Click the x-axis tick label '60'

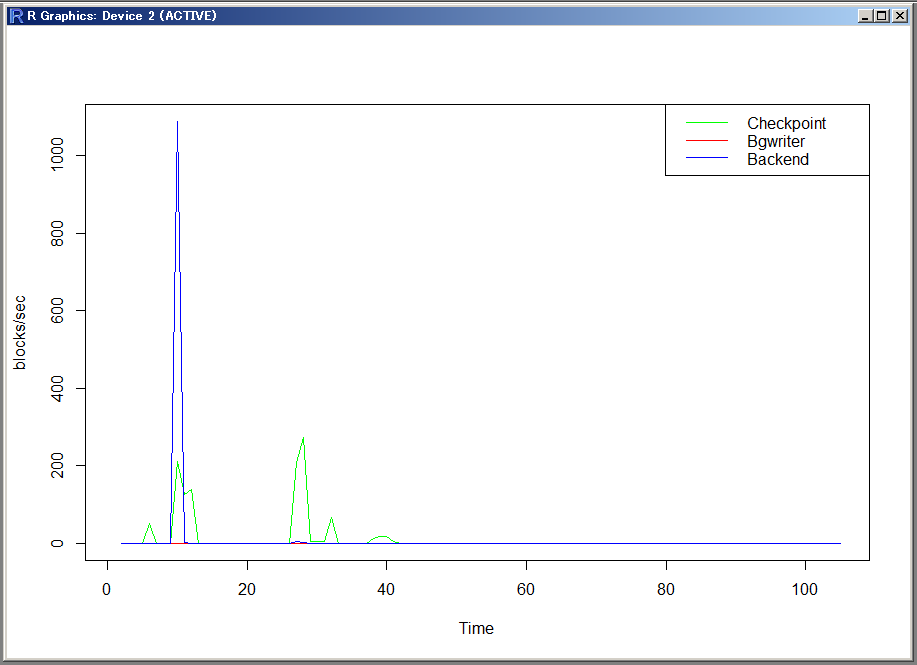click(526, 589)
